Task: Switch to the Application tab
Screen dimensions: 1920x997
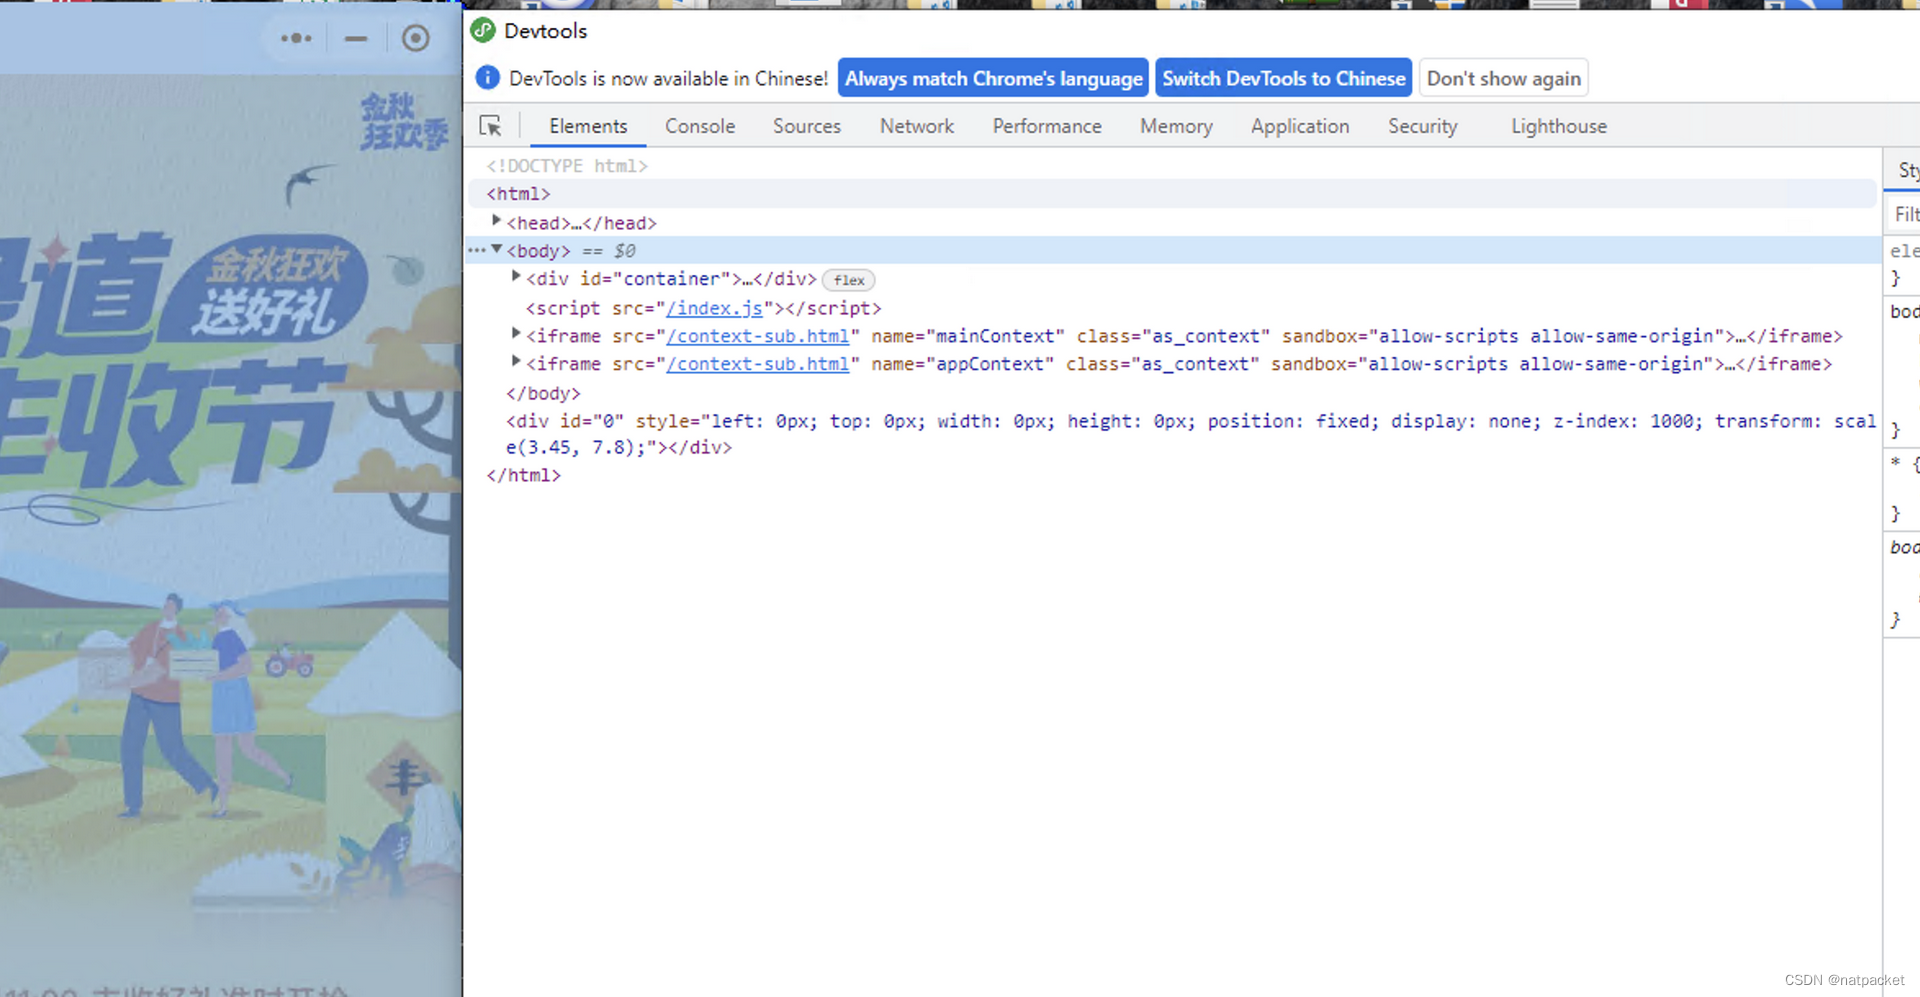Action: (1300, 126)
